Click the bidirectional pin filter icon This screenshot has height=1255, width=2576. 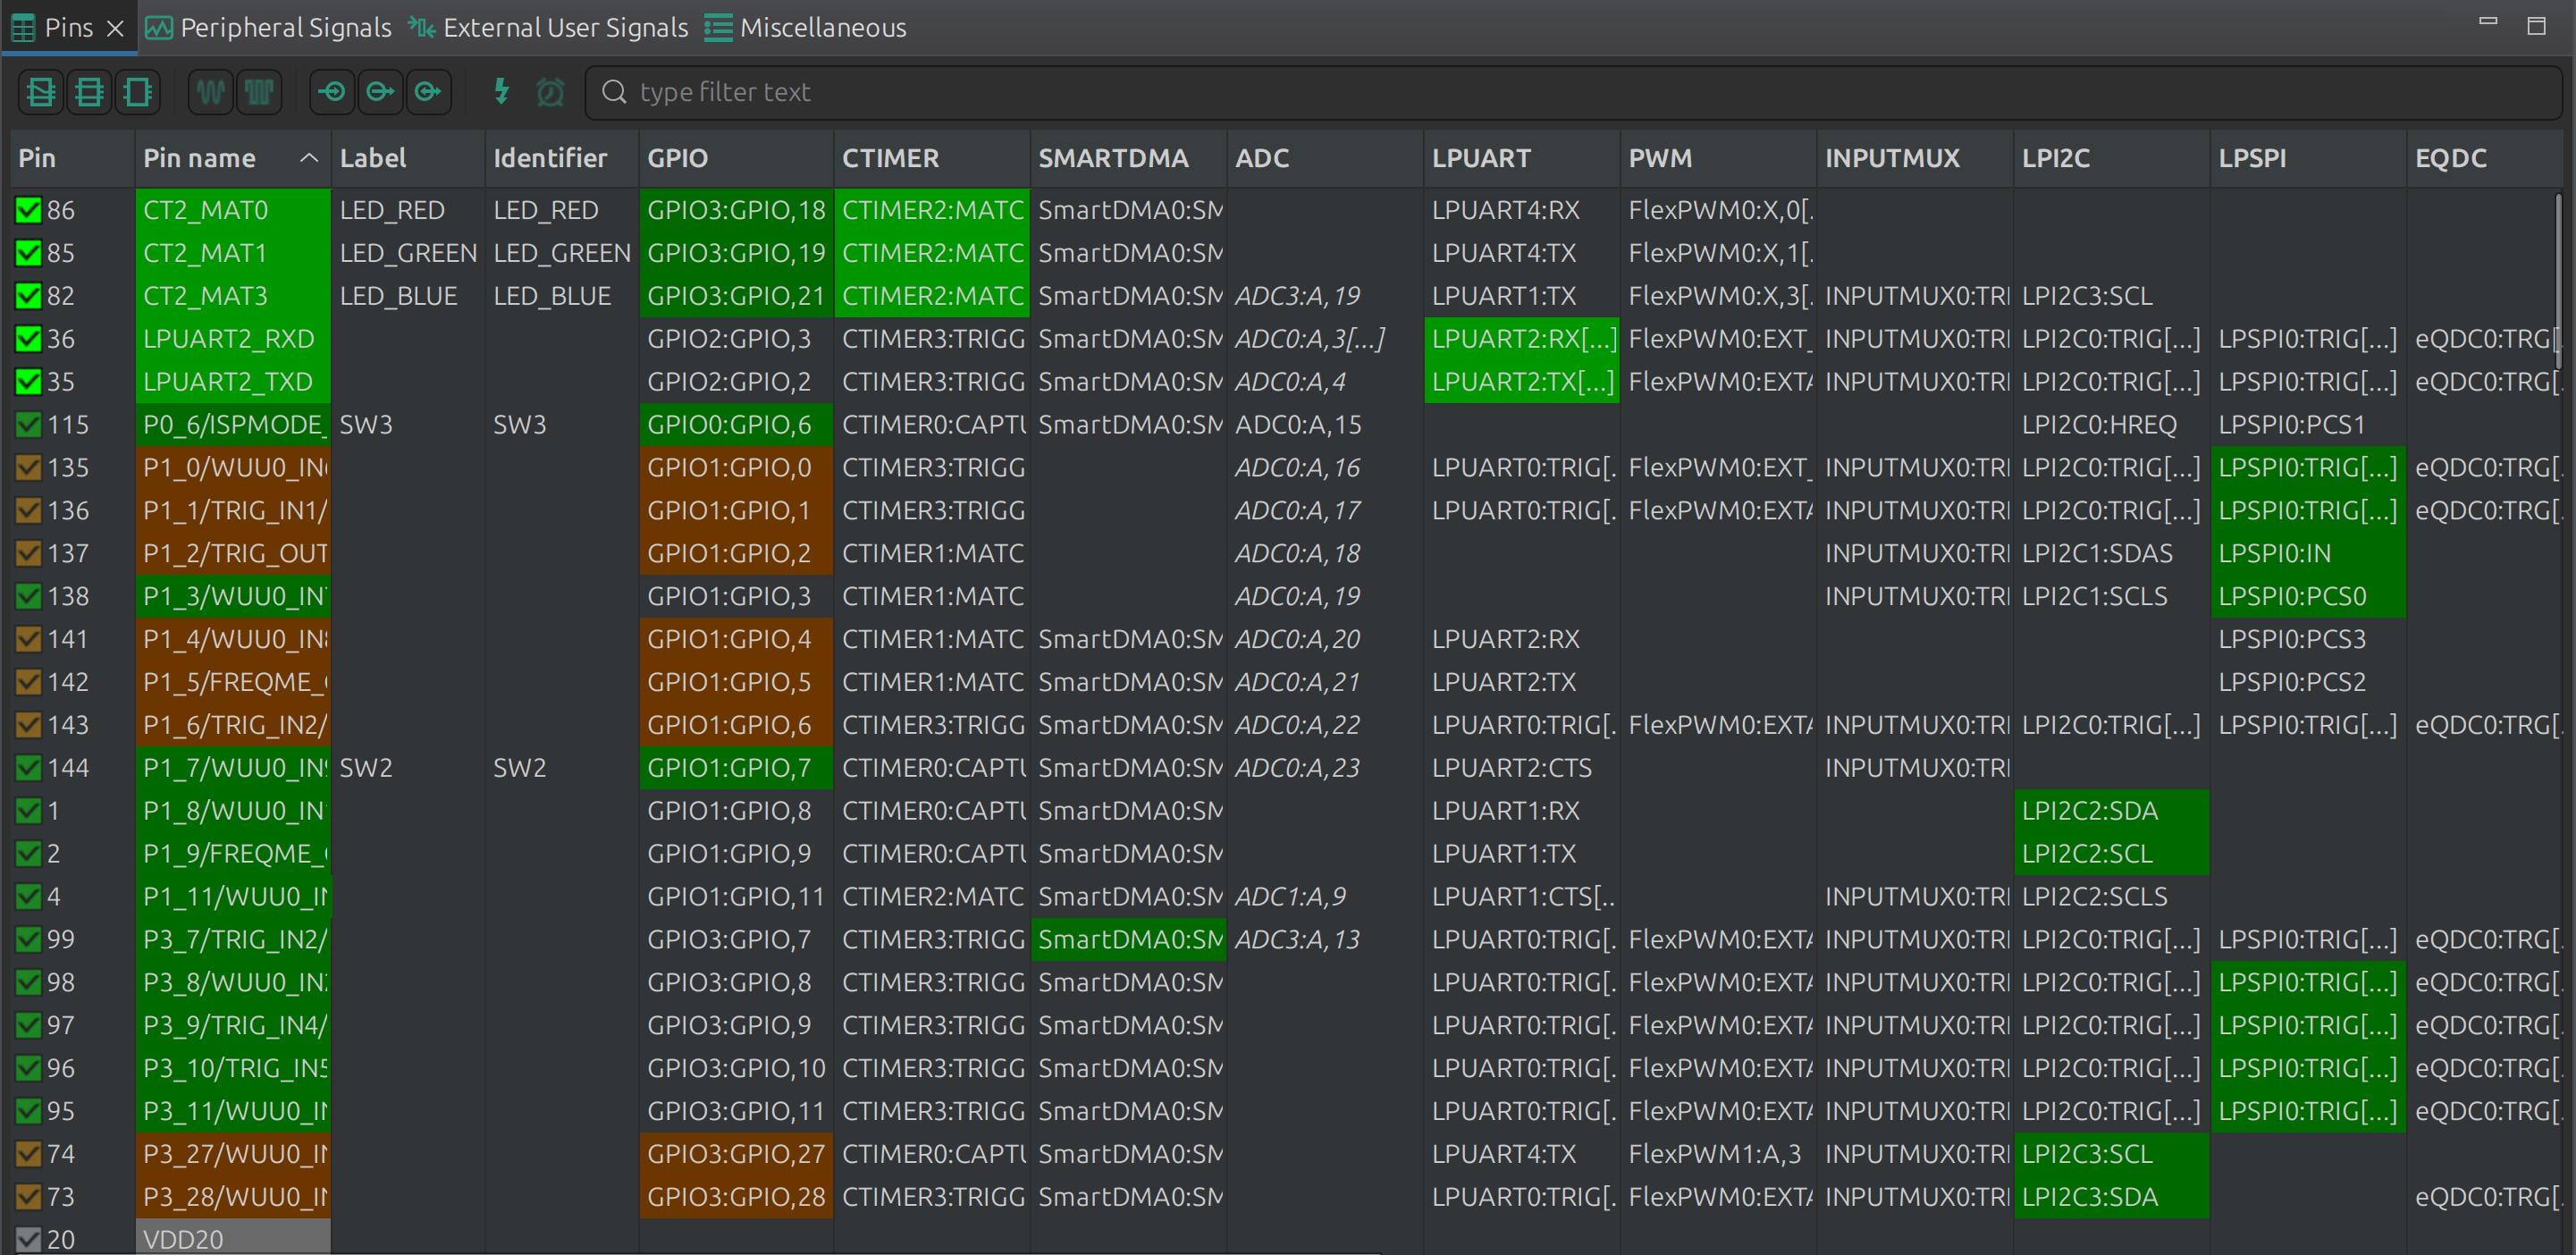428,92
